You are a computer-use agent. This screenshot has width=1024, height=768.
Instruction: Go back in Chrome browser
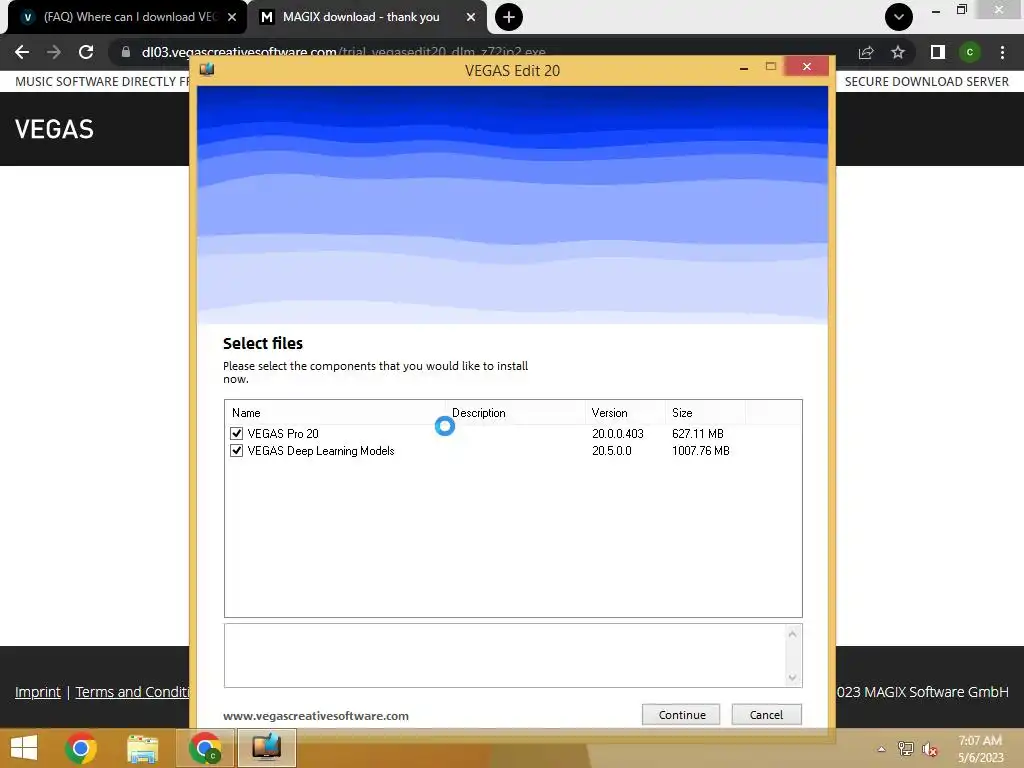pyautogui.click(x=22, y=52)
